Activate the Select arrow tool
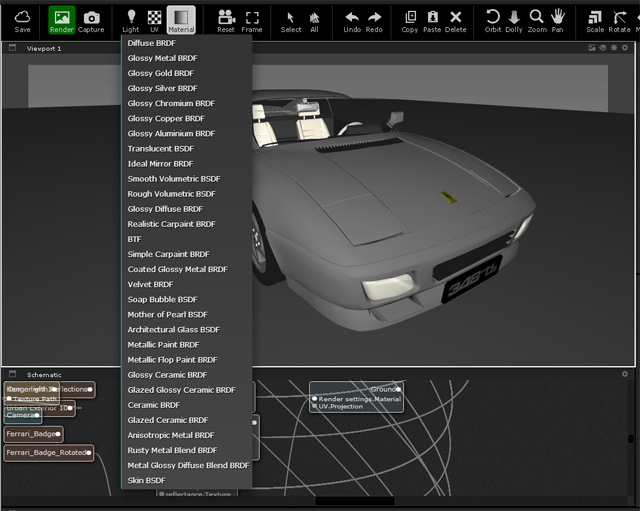The height and width of the screenshot is (511, 640). (x=291, y=21)
